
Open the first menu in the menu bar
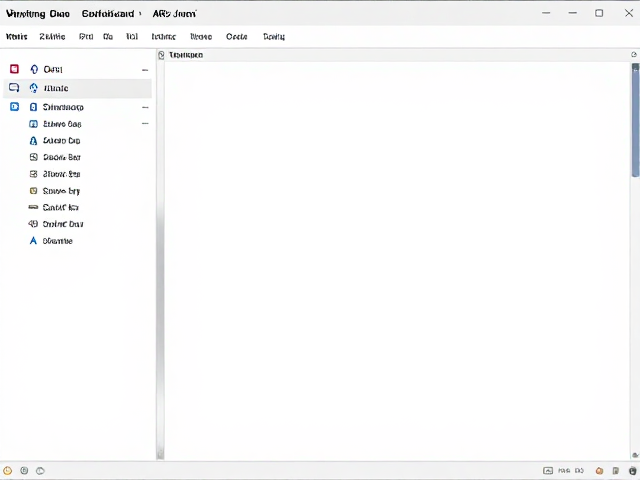click(17, 37)
